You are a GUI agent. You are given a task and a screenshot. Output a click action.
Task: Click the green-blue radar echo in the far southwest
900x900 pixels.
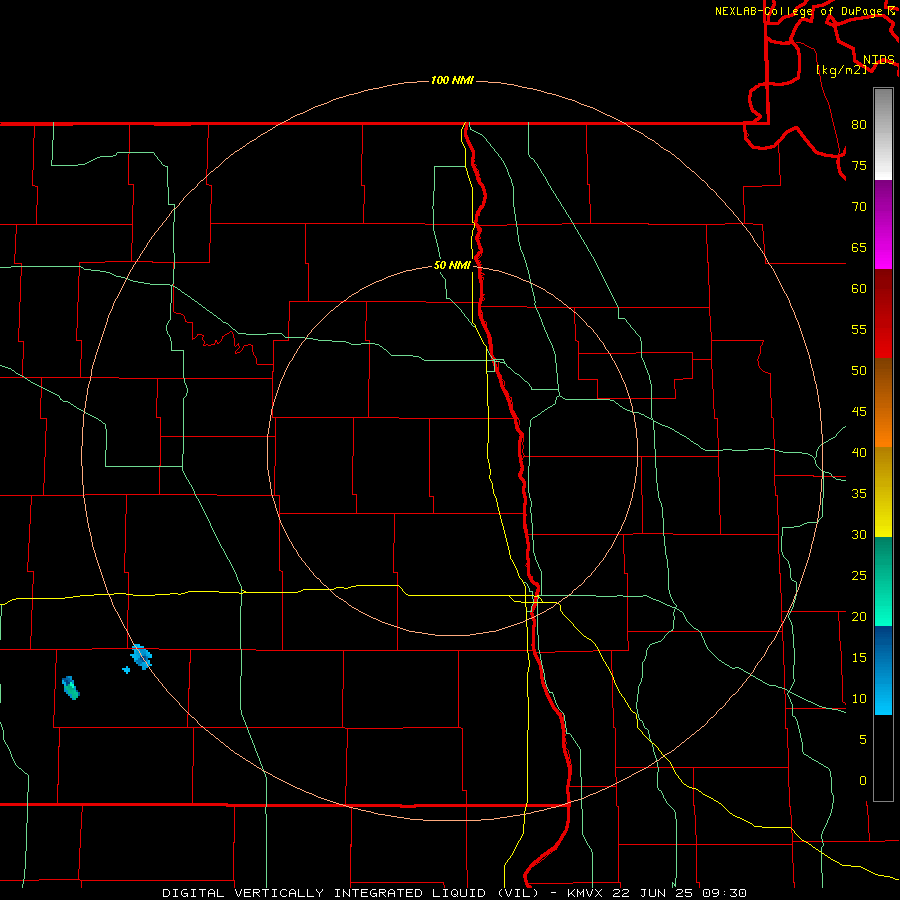click(71, 688)
